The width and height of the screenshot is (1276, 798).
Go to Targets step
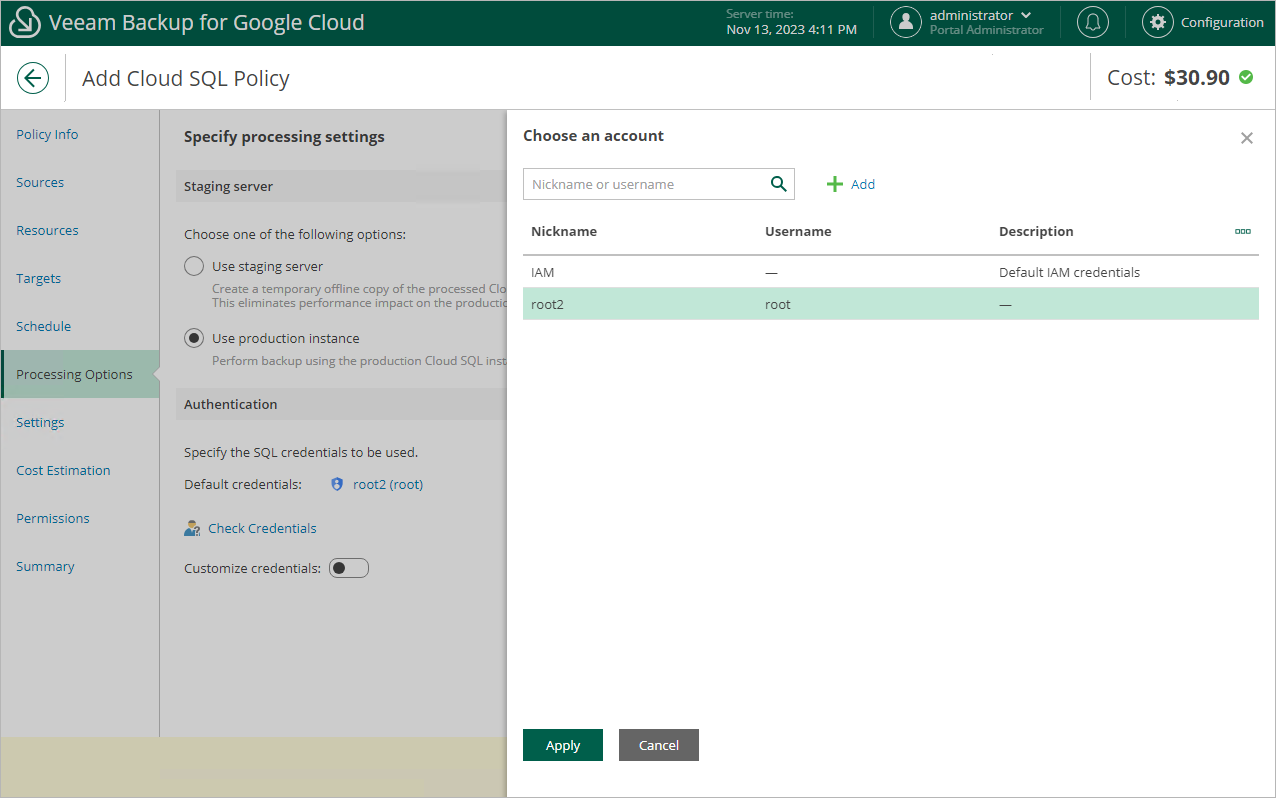pyautogui.click(x=38, y=278)
